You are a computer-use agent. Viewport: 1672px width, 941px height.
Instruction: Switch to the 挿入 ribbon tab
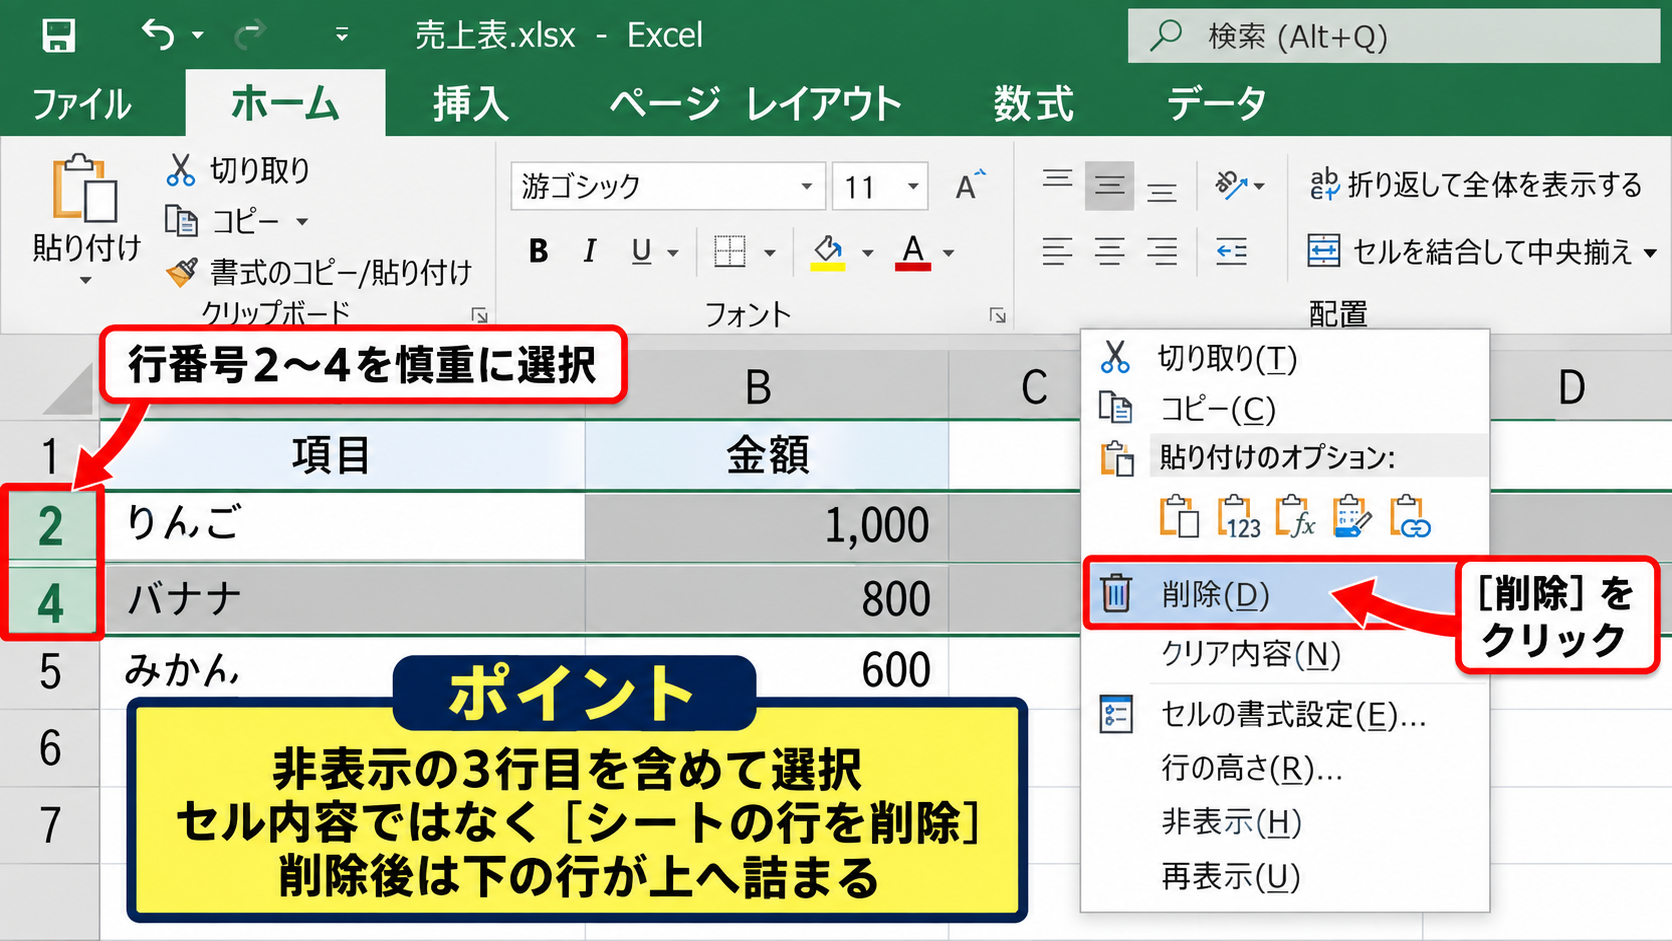pyautogui.click(x=470, y=103)
